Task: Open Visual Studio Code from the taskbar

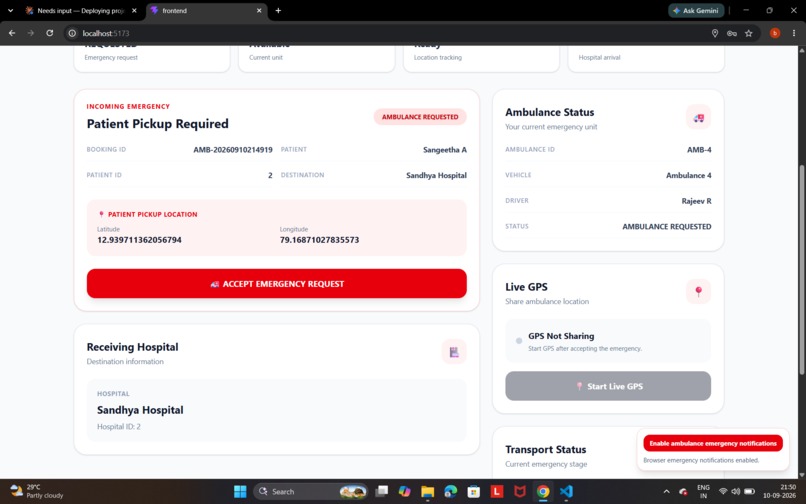Action: [x=566, y=491]
